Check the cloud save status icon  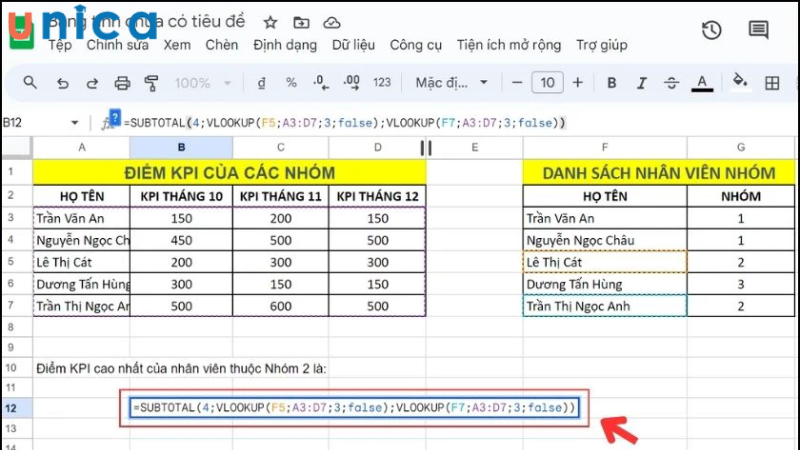(332, 22)
